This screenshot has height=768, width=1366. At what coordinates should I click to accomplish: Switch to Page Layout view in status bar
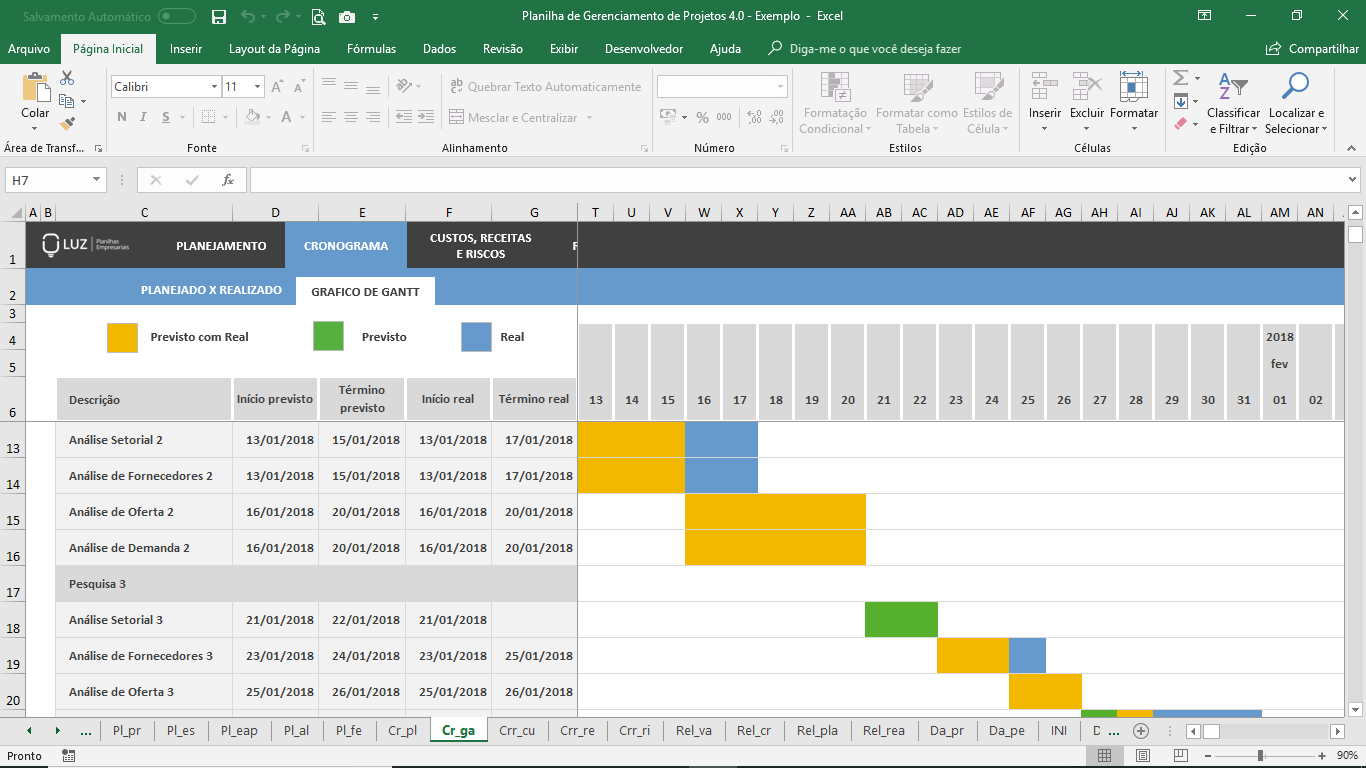pyautogui.click(x=1143, y=756)
